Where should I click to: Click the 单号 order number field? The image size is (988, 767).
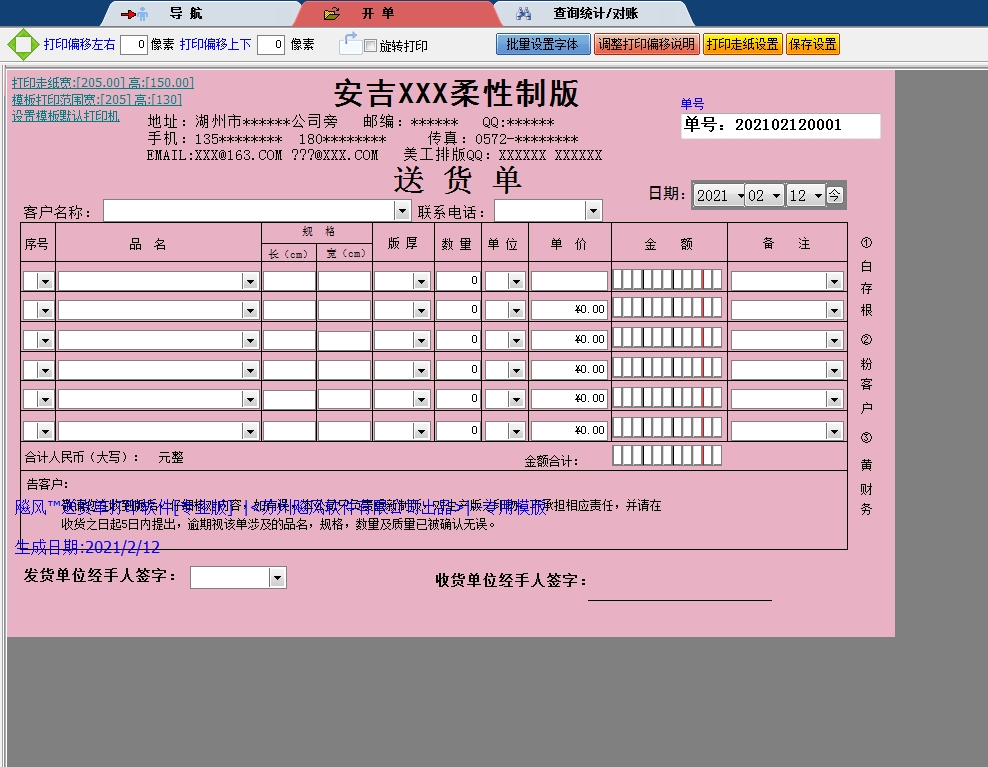[x=780, y=125]
